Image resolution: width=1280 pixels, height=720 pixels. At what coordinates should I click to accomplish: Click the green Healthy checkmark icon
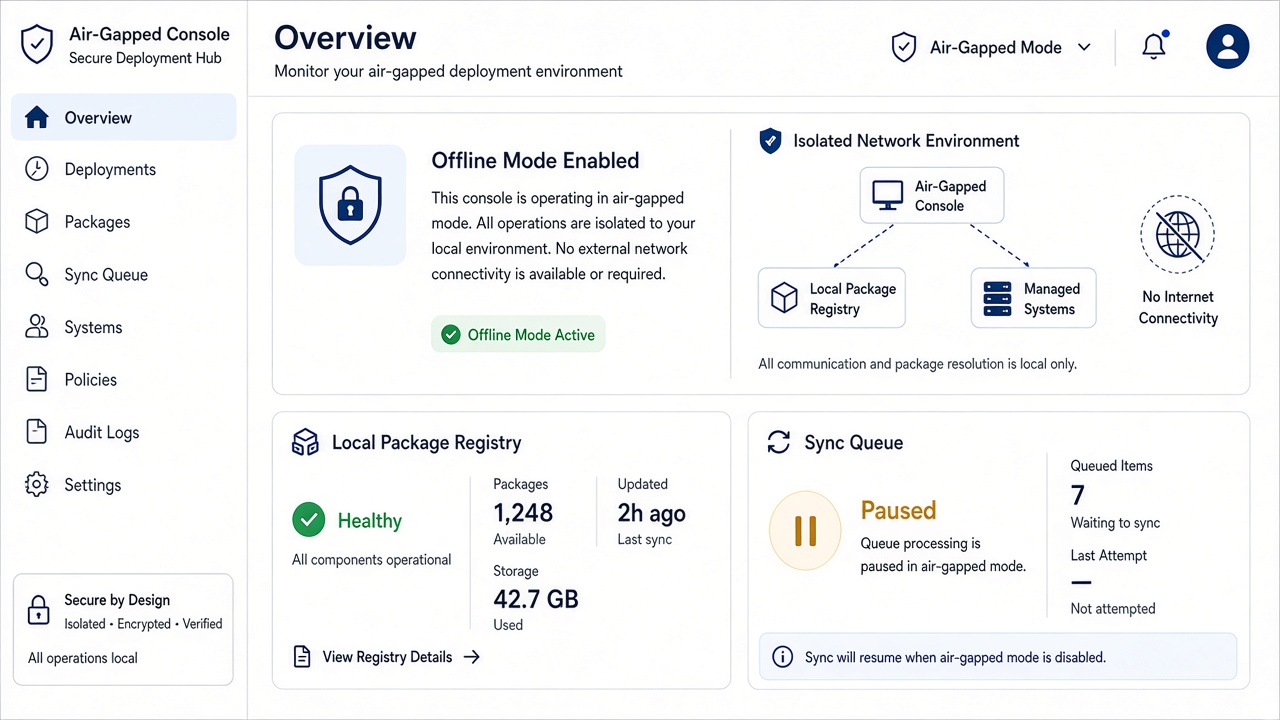(309, 520)
